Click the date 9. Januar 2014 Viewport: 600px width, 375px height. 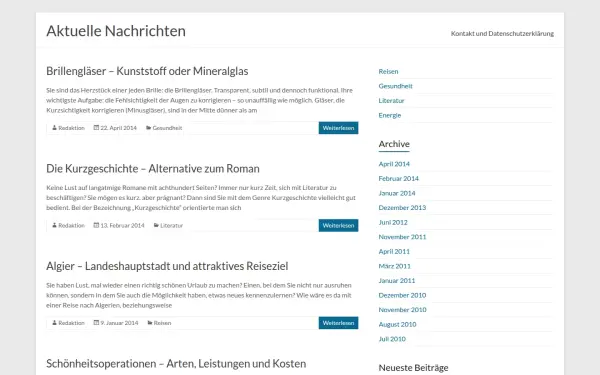click(x=119, y=323)
